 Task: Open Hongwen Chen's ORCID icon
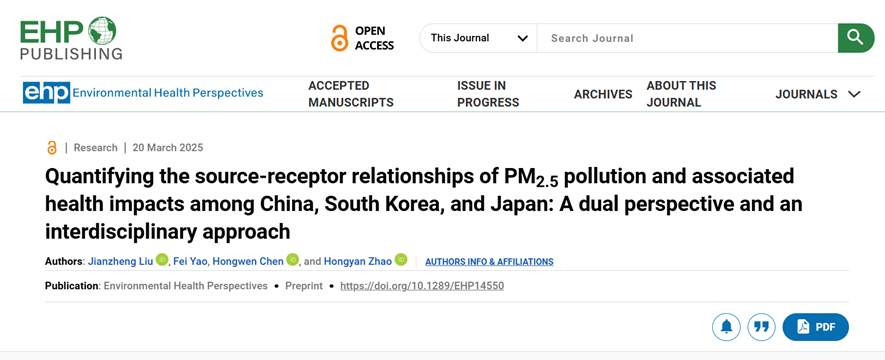[x=292, y=260]
